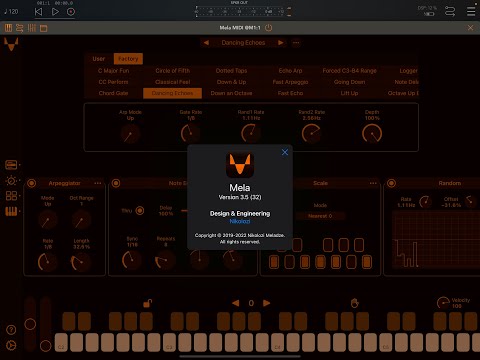Select the C Major Fun preset

[113, 71]
